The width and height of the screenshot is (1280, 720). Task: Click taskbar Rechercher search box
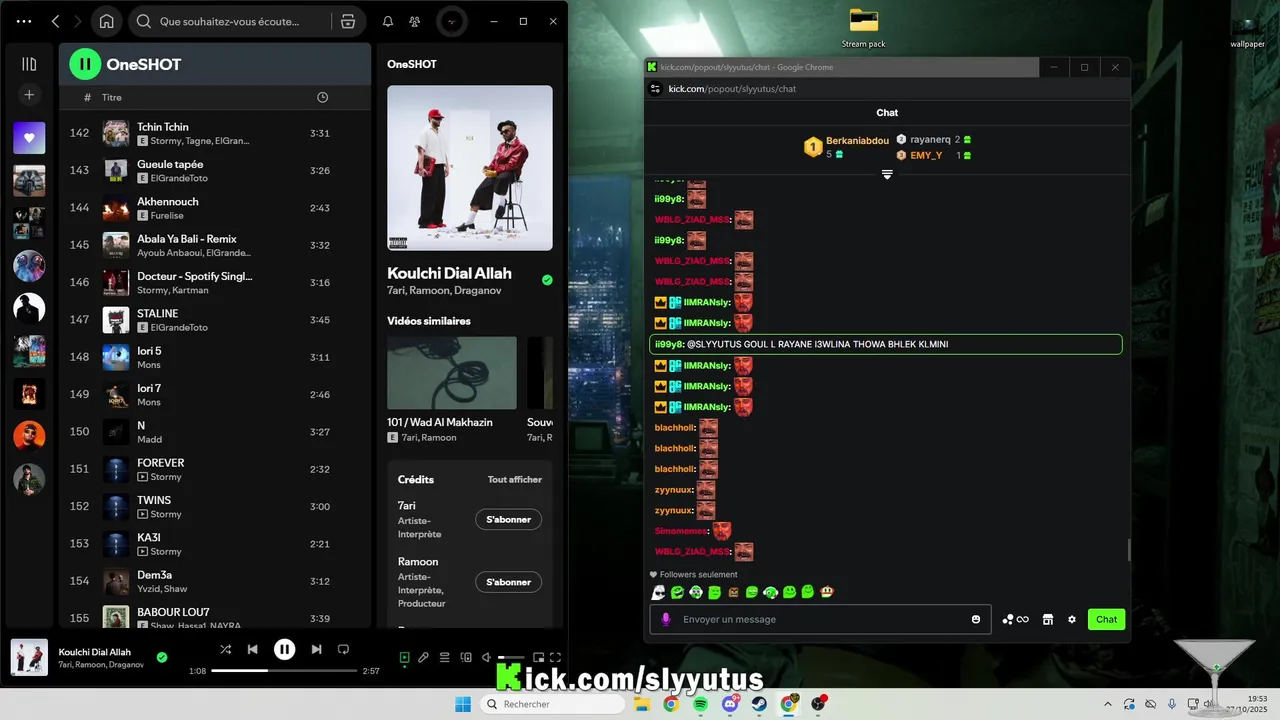pos(551,704)
